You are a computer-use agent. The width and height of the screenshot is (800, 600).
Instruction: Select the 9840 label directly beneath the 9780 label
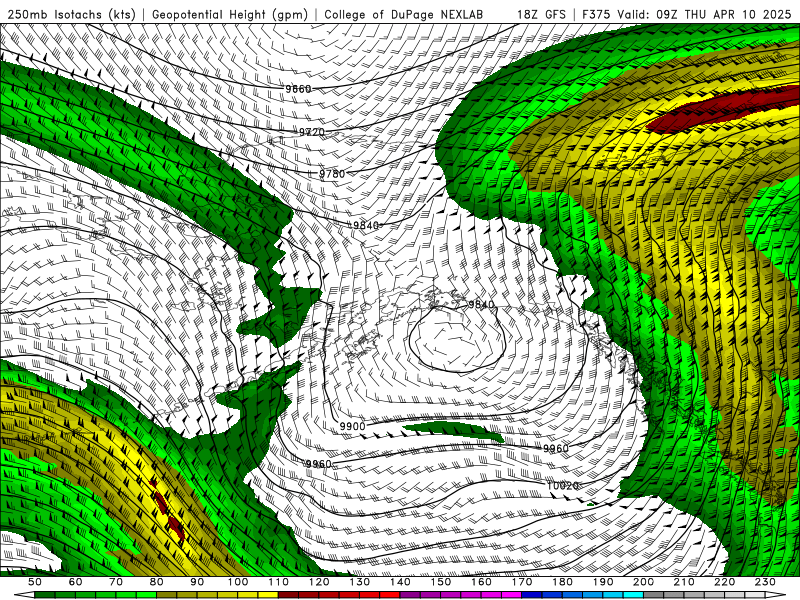coord(366,226)
